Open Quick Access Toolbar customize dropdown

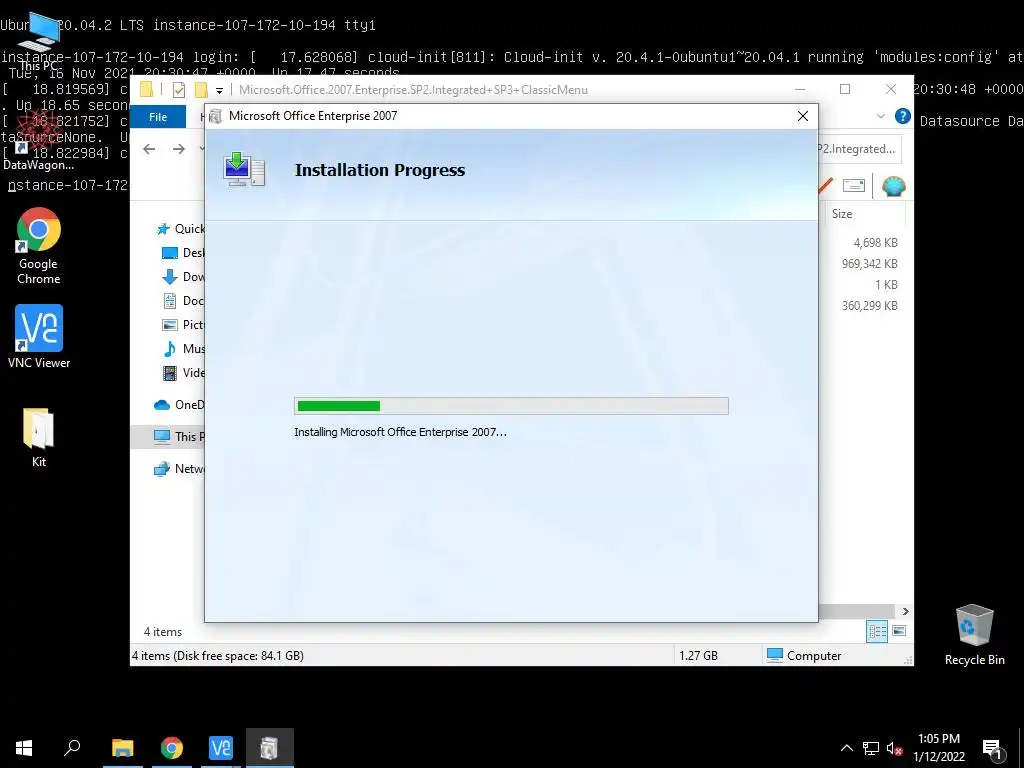tap(219, 90)
